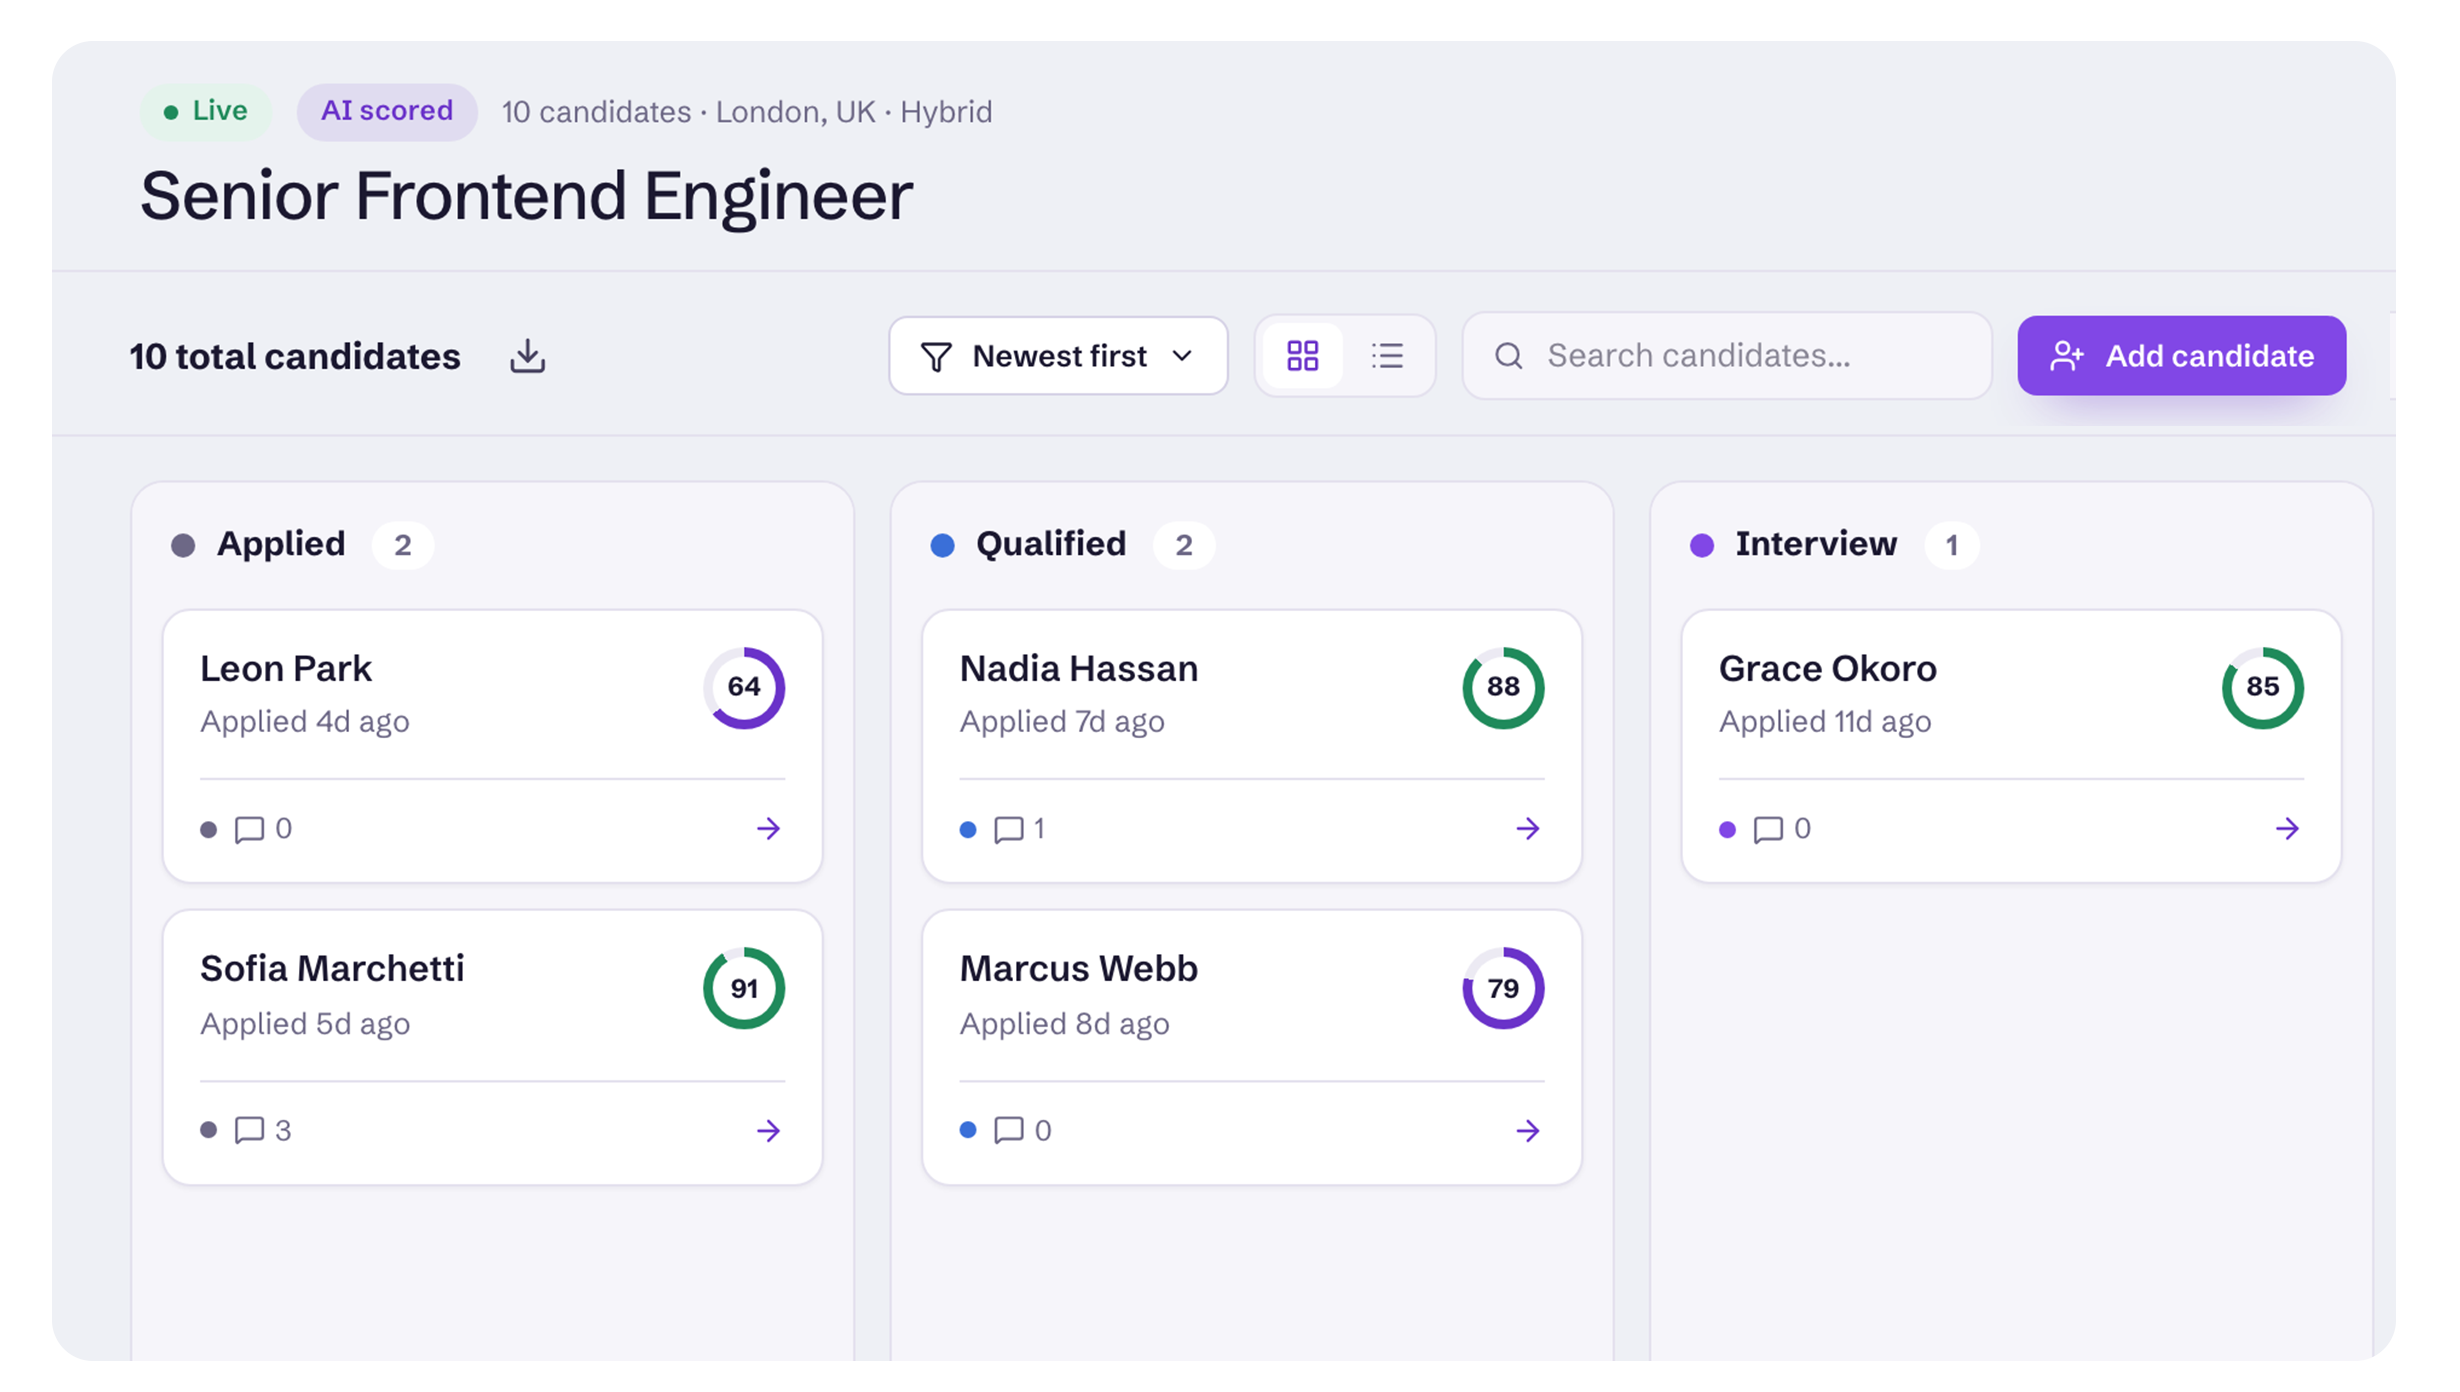The width and height of the screenshot is (2460, 1392).
Task: Click the purple stage dot on Grace Okoro's card
Action: [x=1727, y=829]
